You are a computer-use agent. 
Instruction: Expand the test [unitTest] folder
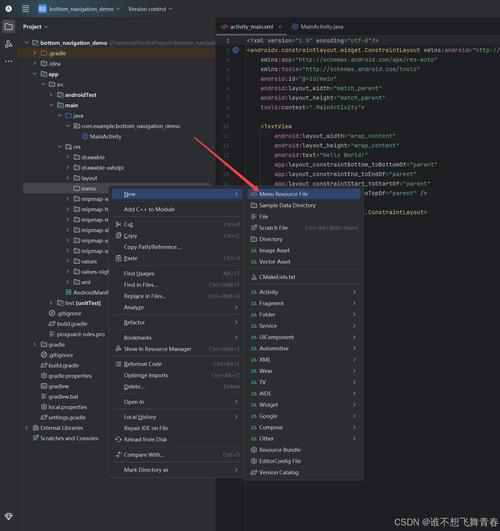click(51, 303)
